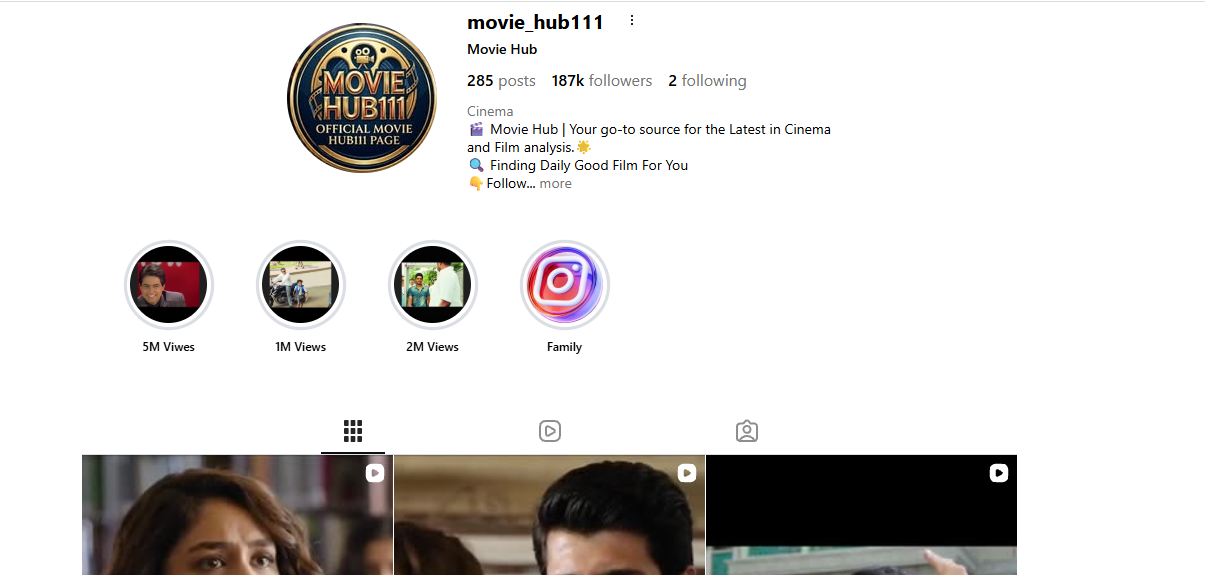Click the 2M Views highlight label
1205x575 pixels.
tap(433, 347)
